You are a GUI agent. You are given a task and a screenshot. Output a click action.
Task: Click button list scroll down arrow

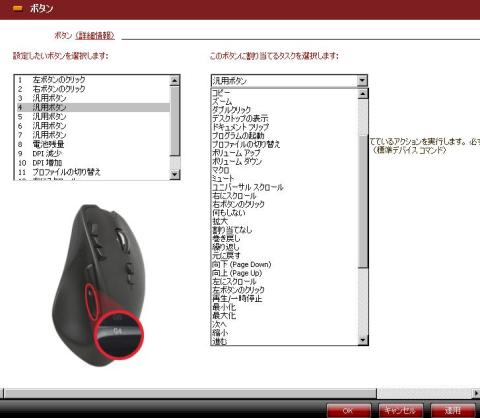(x=175, y=174)
